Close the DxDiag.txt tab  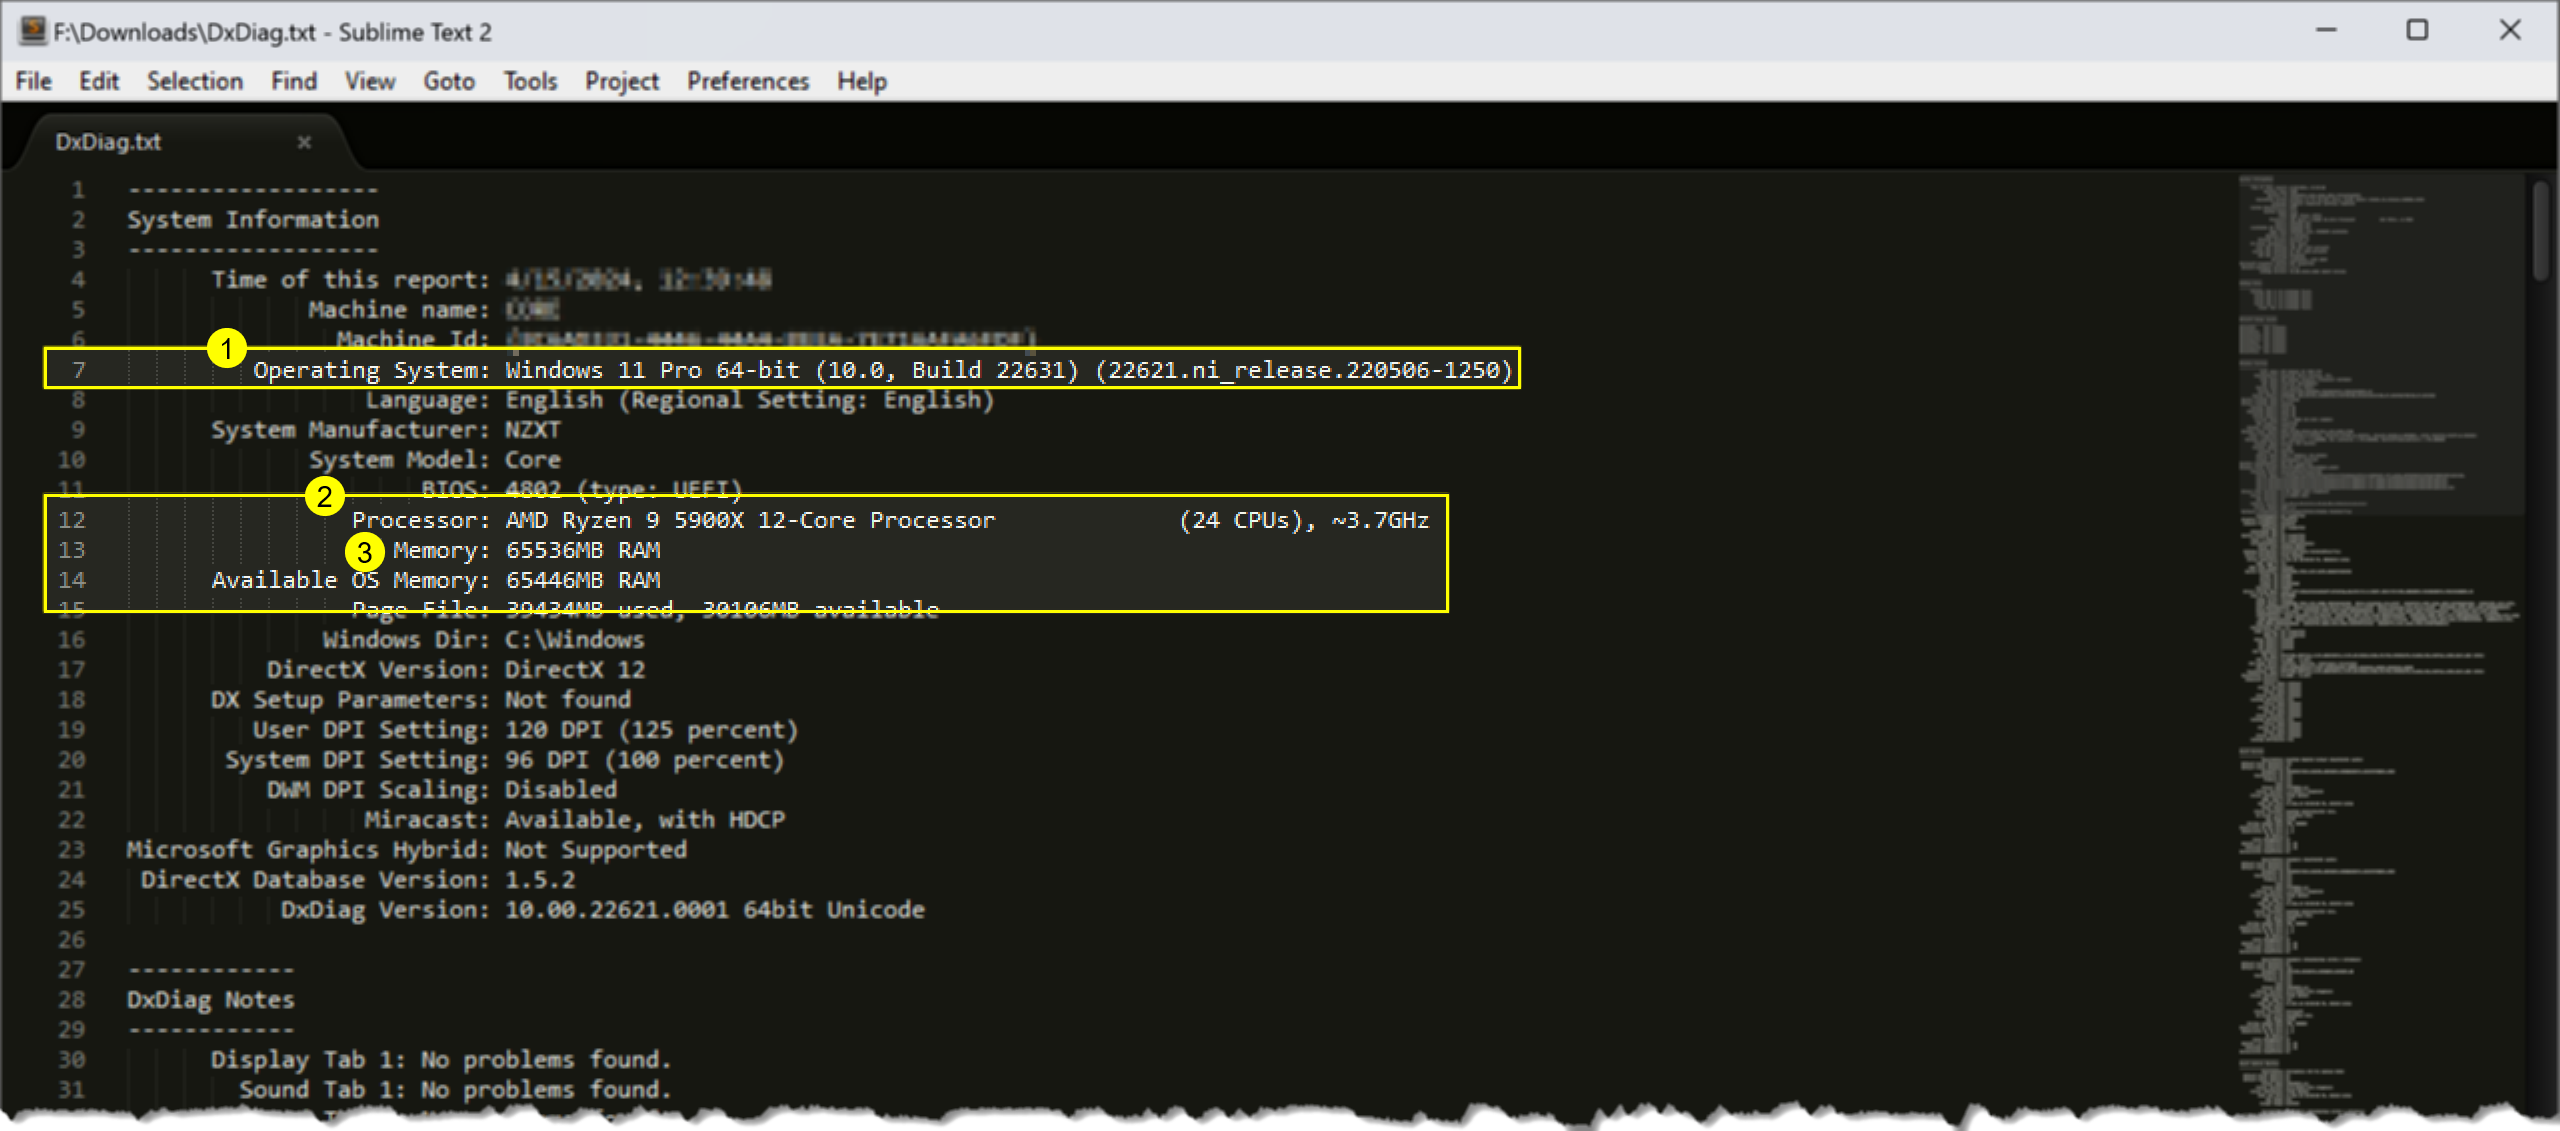tap(304, 144)
